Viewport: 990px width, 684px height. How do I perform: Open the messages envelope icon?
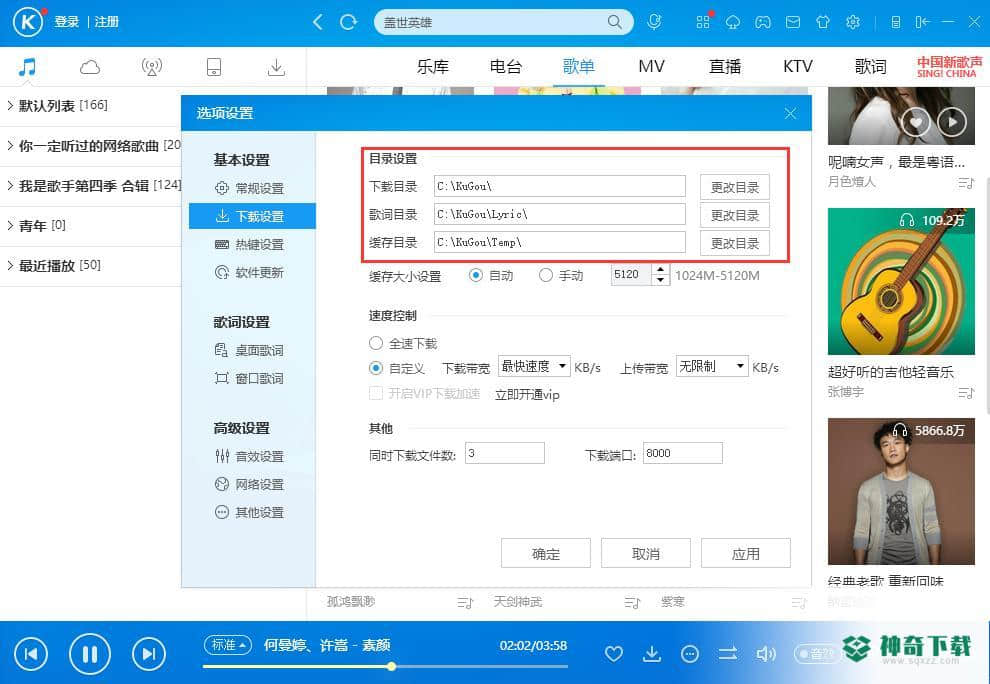click(792, 22)
